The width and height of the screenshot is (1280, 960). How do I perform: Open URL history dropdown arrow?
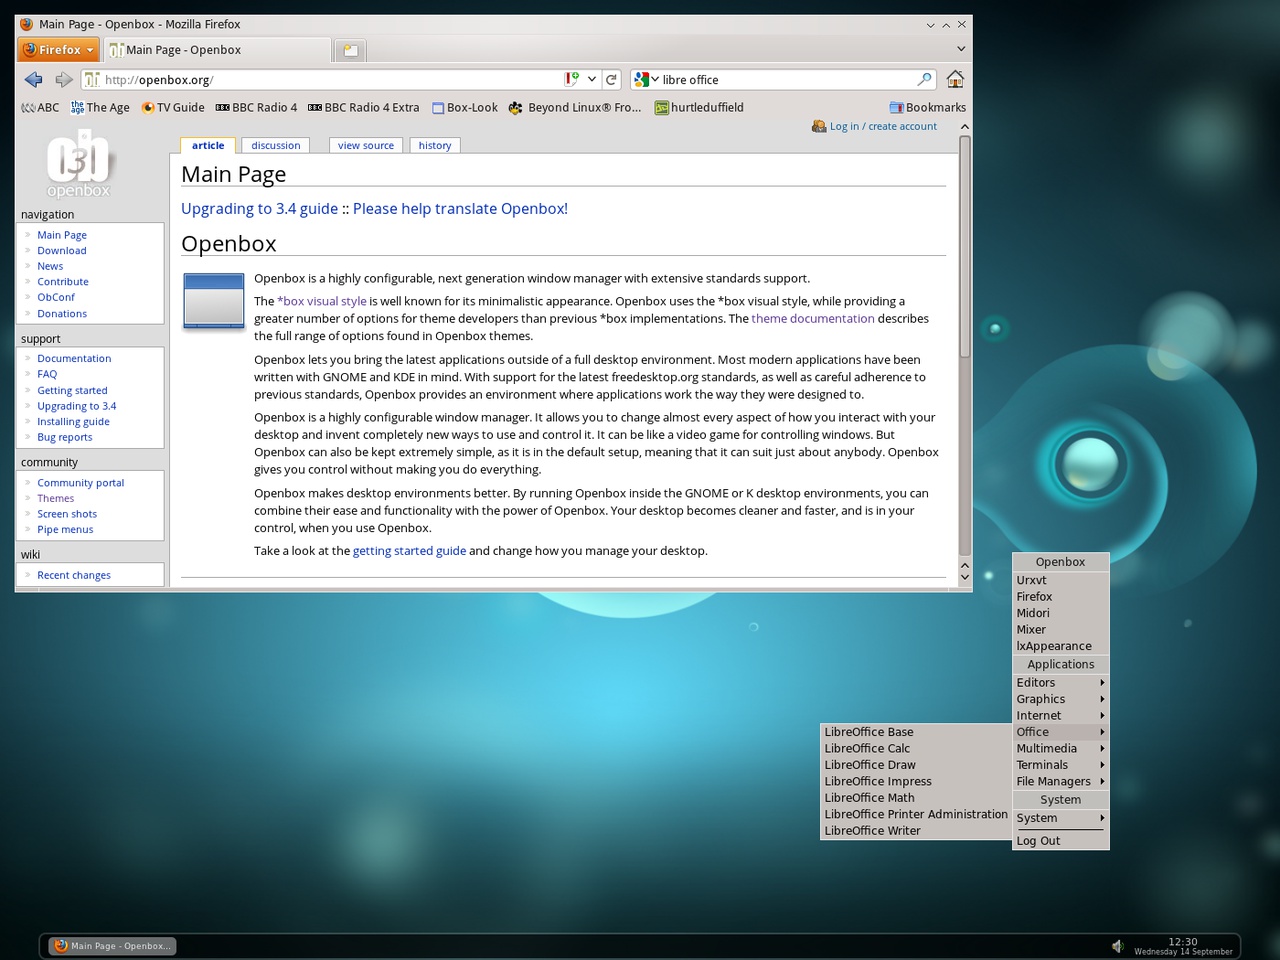pos(592,79)
